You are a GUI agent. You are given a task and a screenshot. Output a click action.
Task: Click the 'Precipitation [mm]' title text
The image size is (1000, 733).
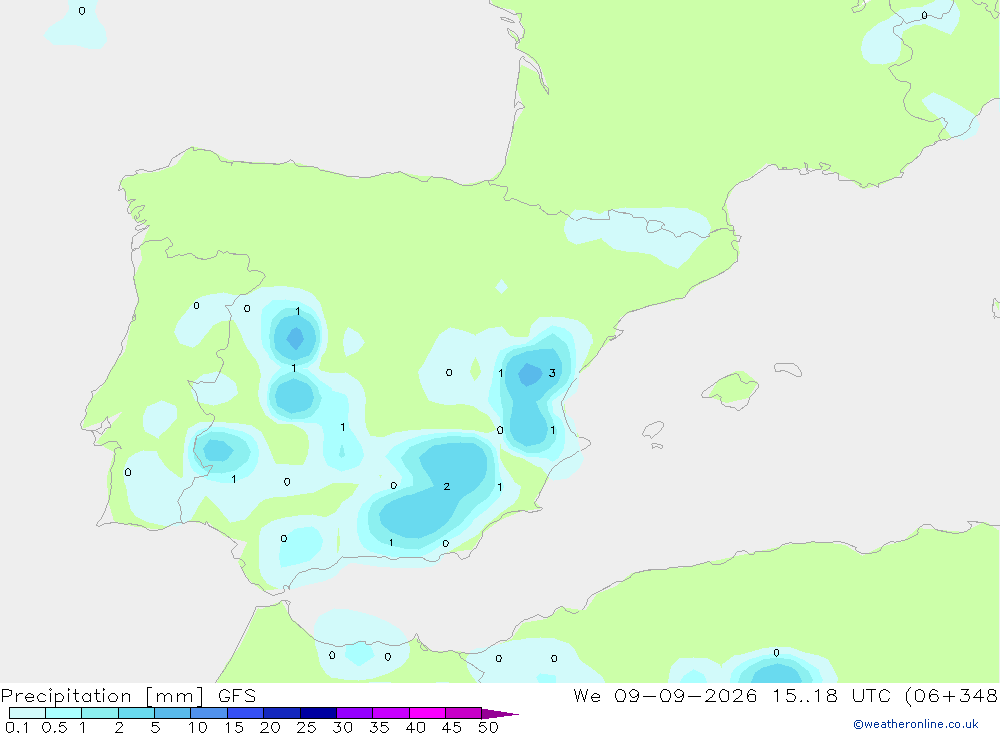point(103,696)
